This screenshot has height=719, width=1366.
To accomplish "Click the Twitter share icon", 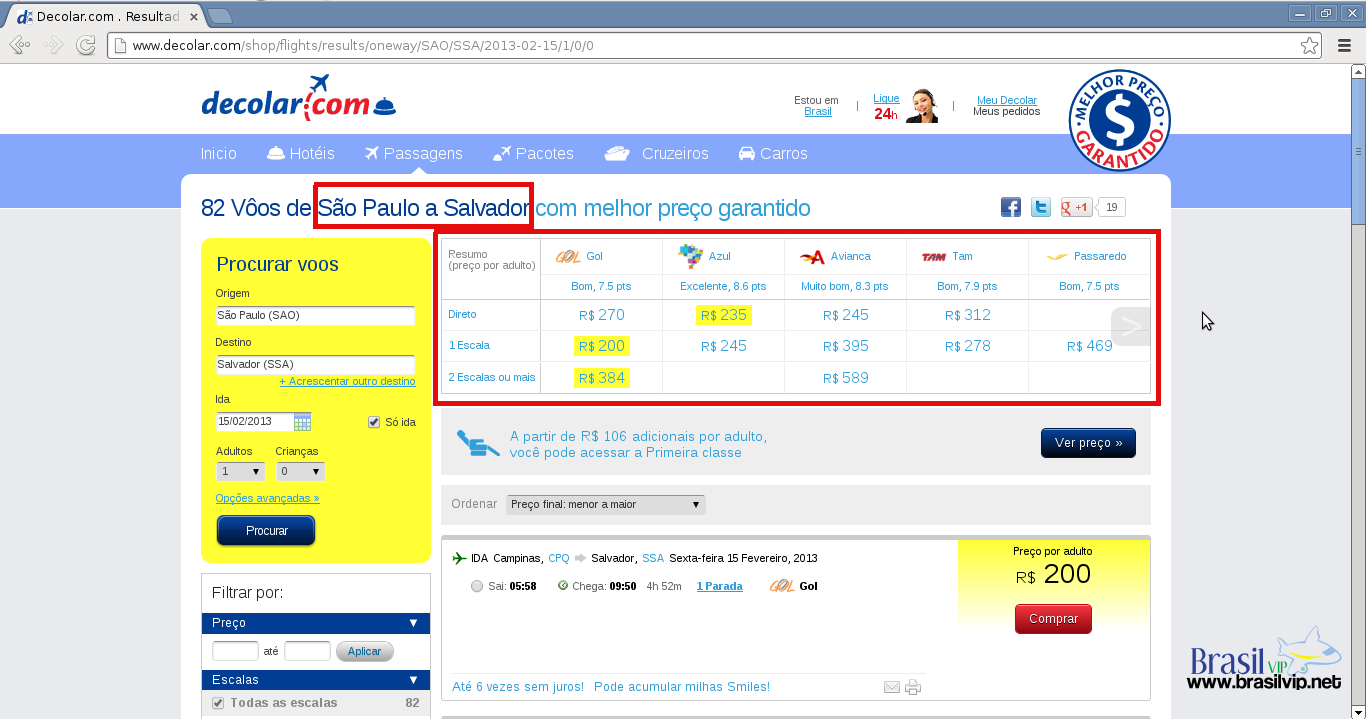I will 1041,207.
